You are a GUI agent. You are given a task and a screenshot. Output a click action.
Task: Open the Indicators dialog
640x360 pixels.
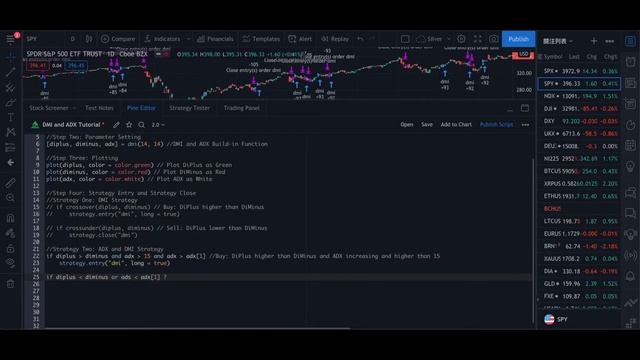(x=162, y=39)
